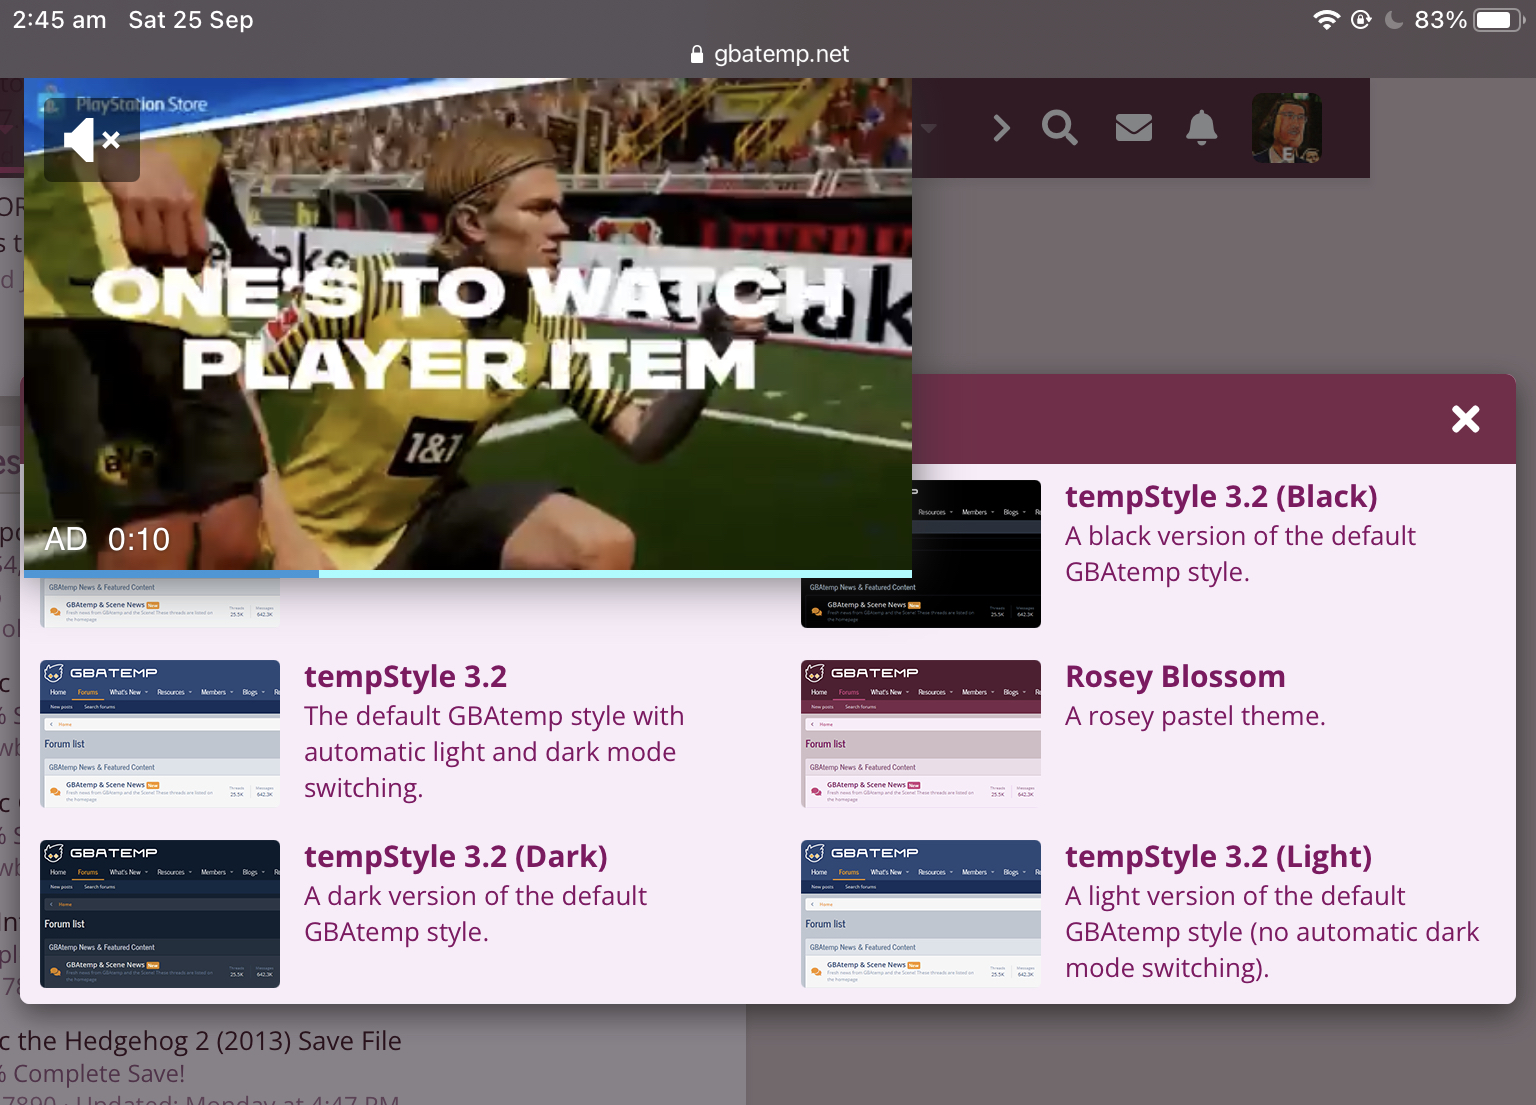1536x1105 pixels.
Task: Click the "automatic light and dark mode" description
Action: point(490,752)
